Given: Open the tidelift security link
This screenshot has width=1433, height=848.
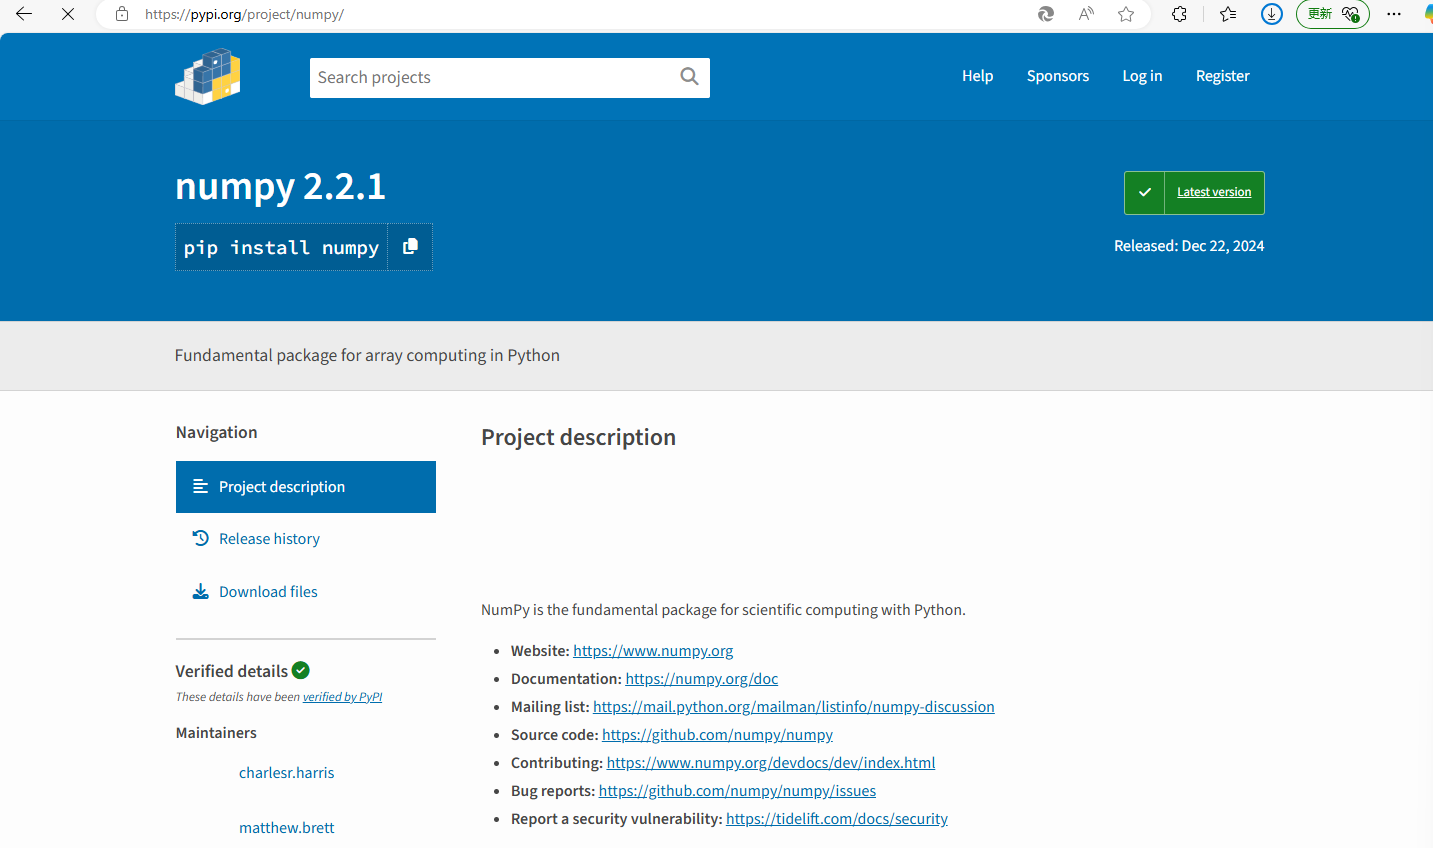Looking at the screenshot, I should point(837,819).
